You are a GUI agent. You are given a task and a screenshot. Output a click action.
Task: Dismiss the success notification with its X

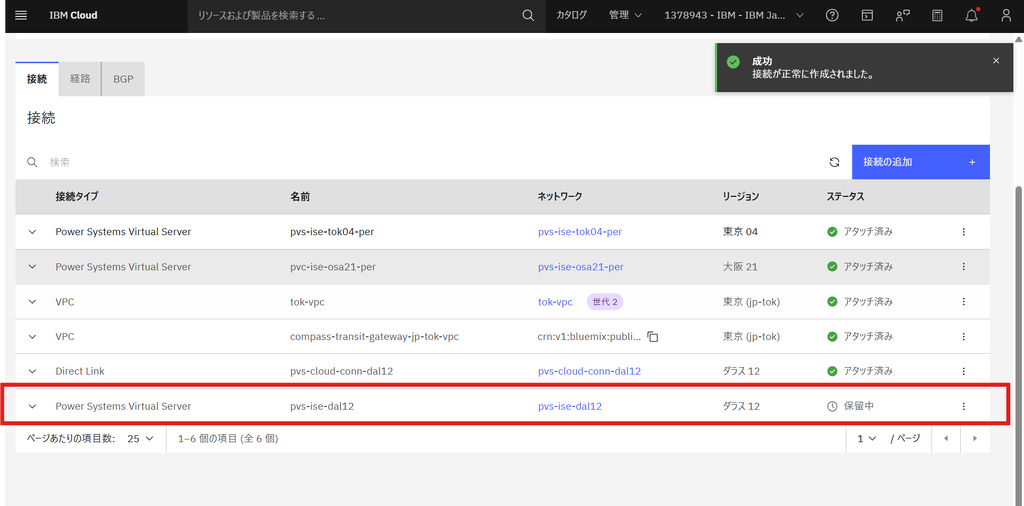click(x=996, y=61)
